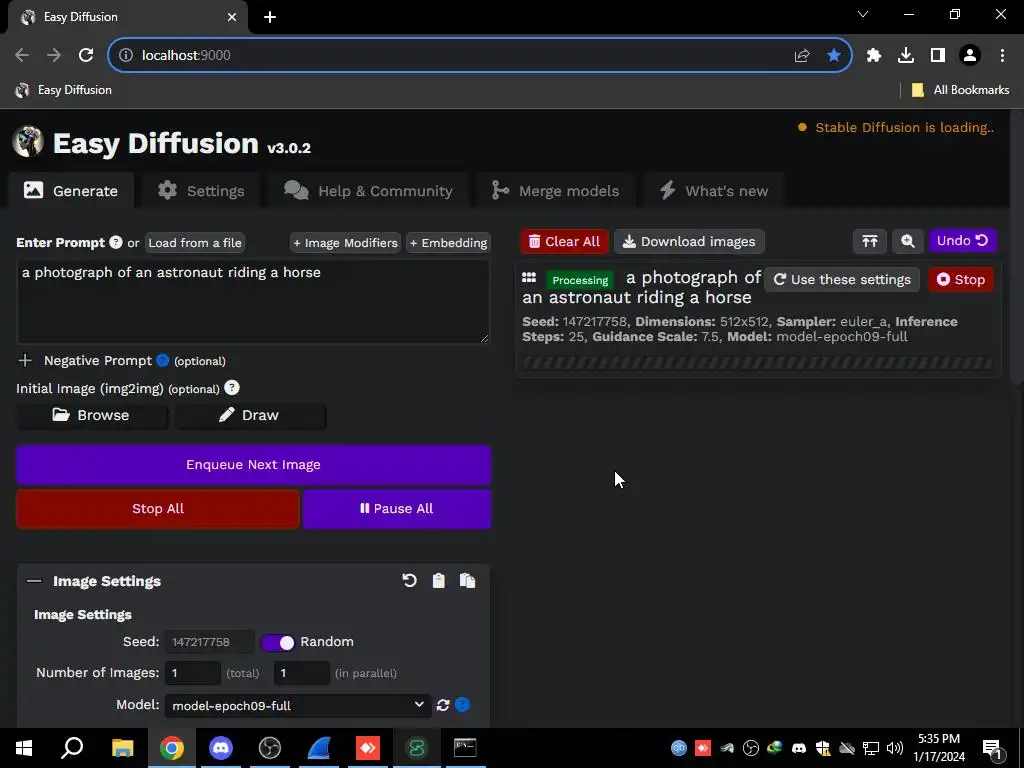Image resolution: width=1024 pixels, height=768 pixels.
Task: Open the tab search chevron
Action: [x=863, y=14]
